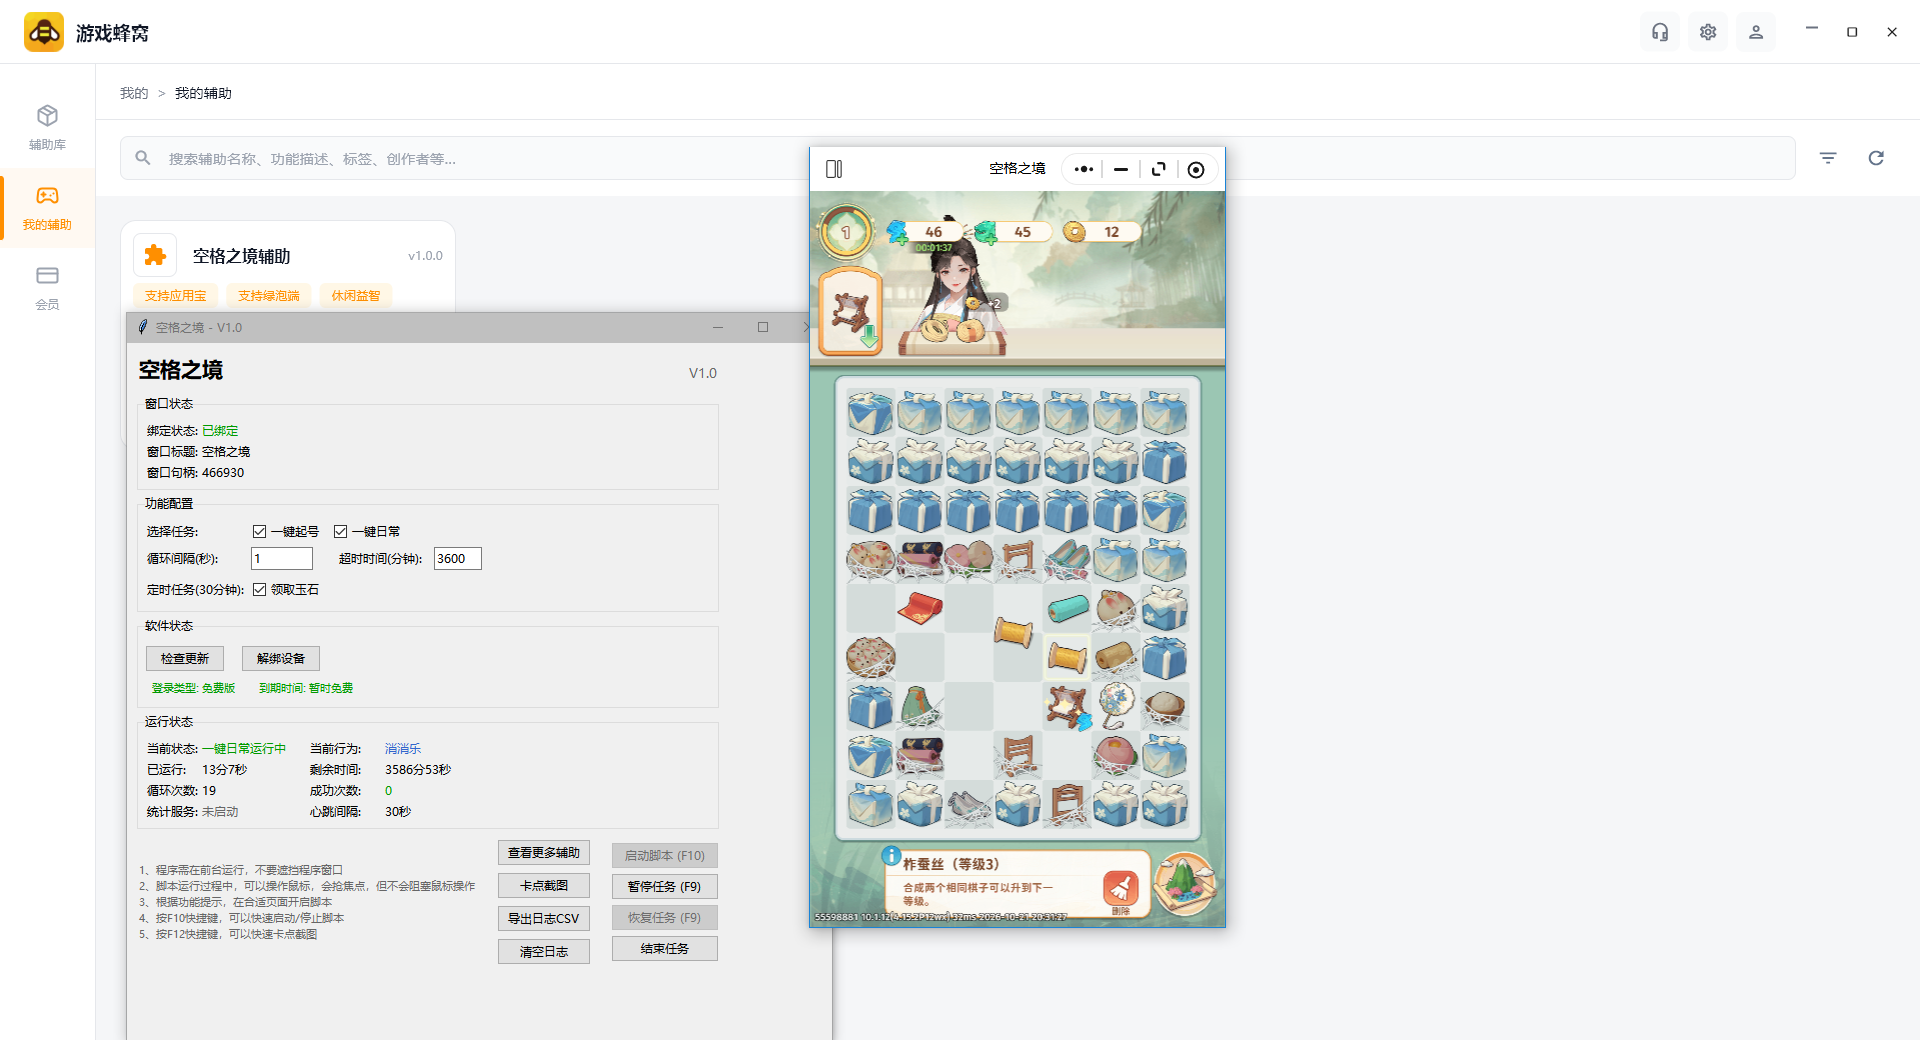This screenshot has width=1920, height=1040.
Task: Click the loom order card in game
Action: pos(851,312)
